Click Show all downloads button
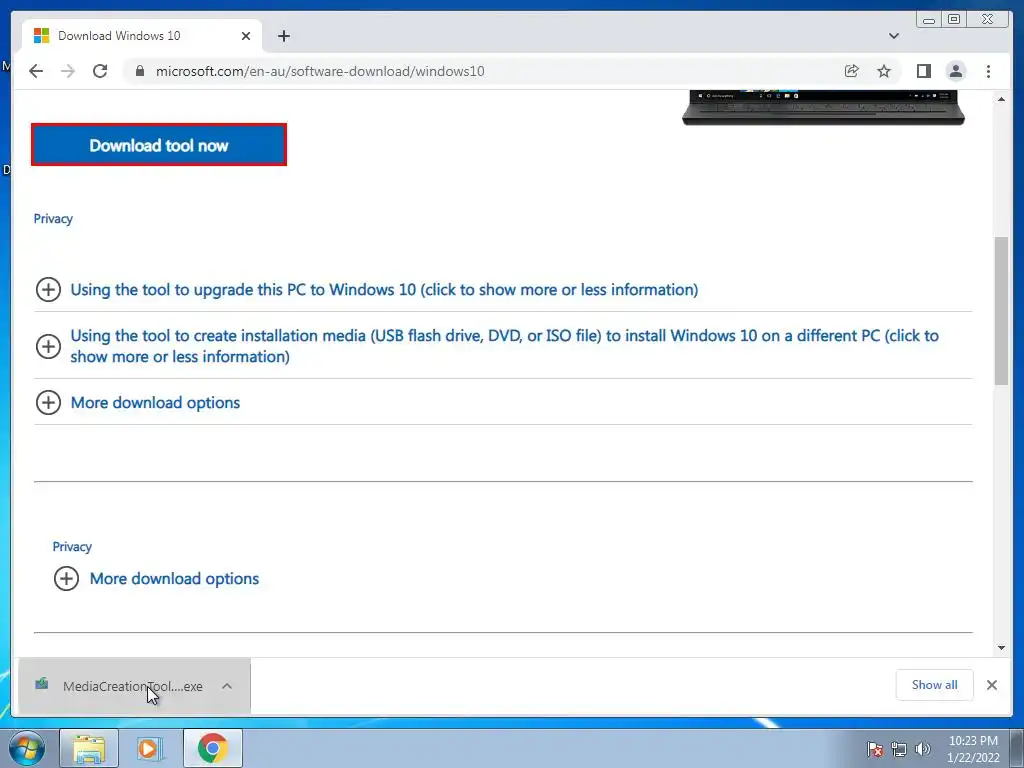The width and height of the screenshot is (1024, 768). click(935, 685)
